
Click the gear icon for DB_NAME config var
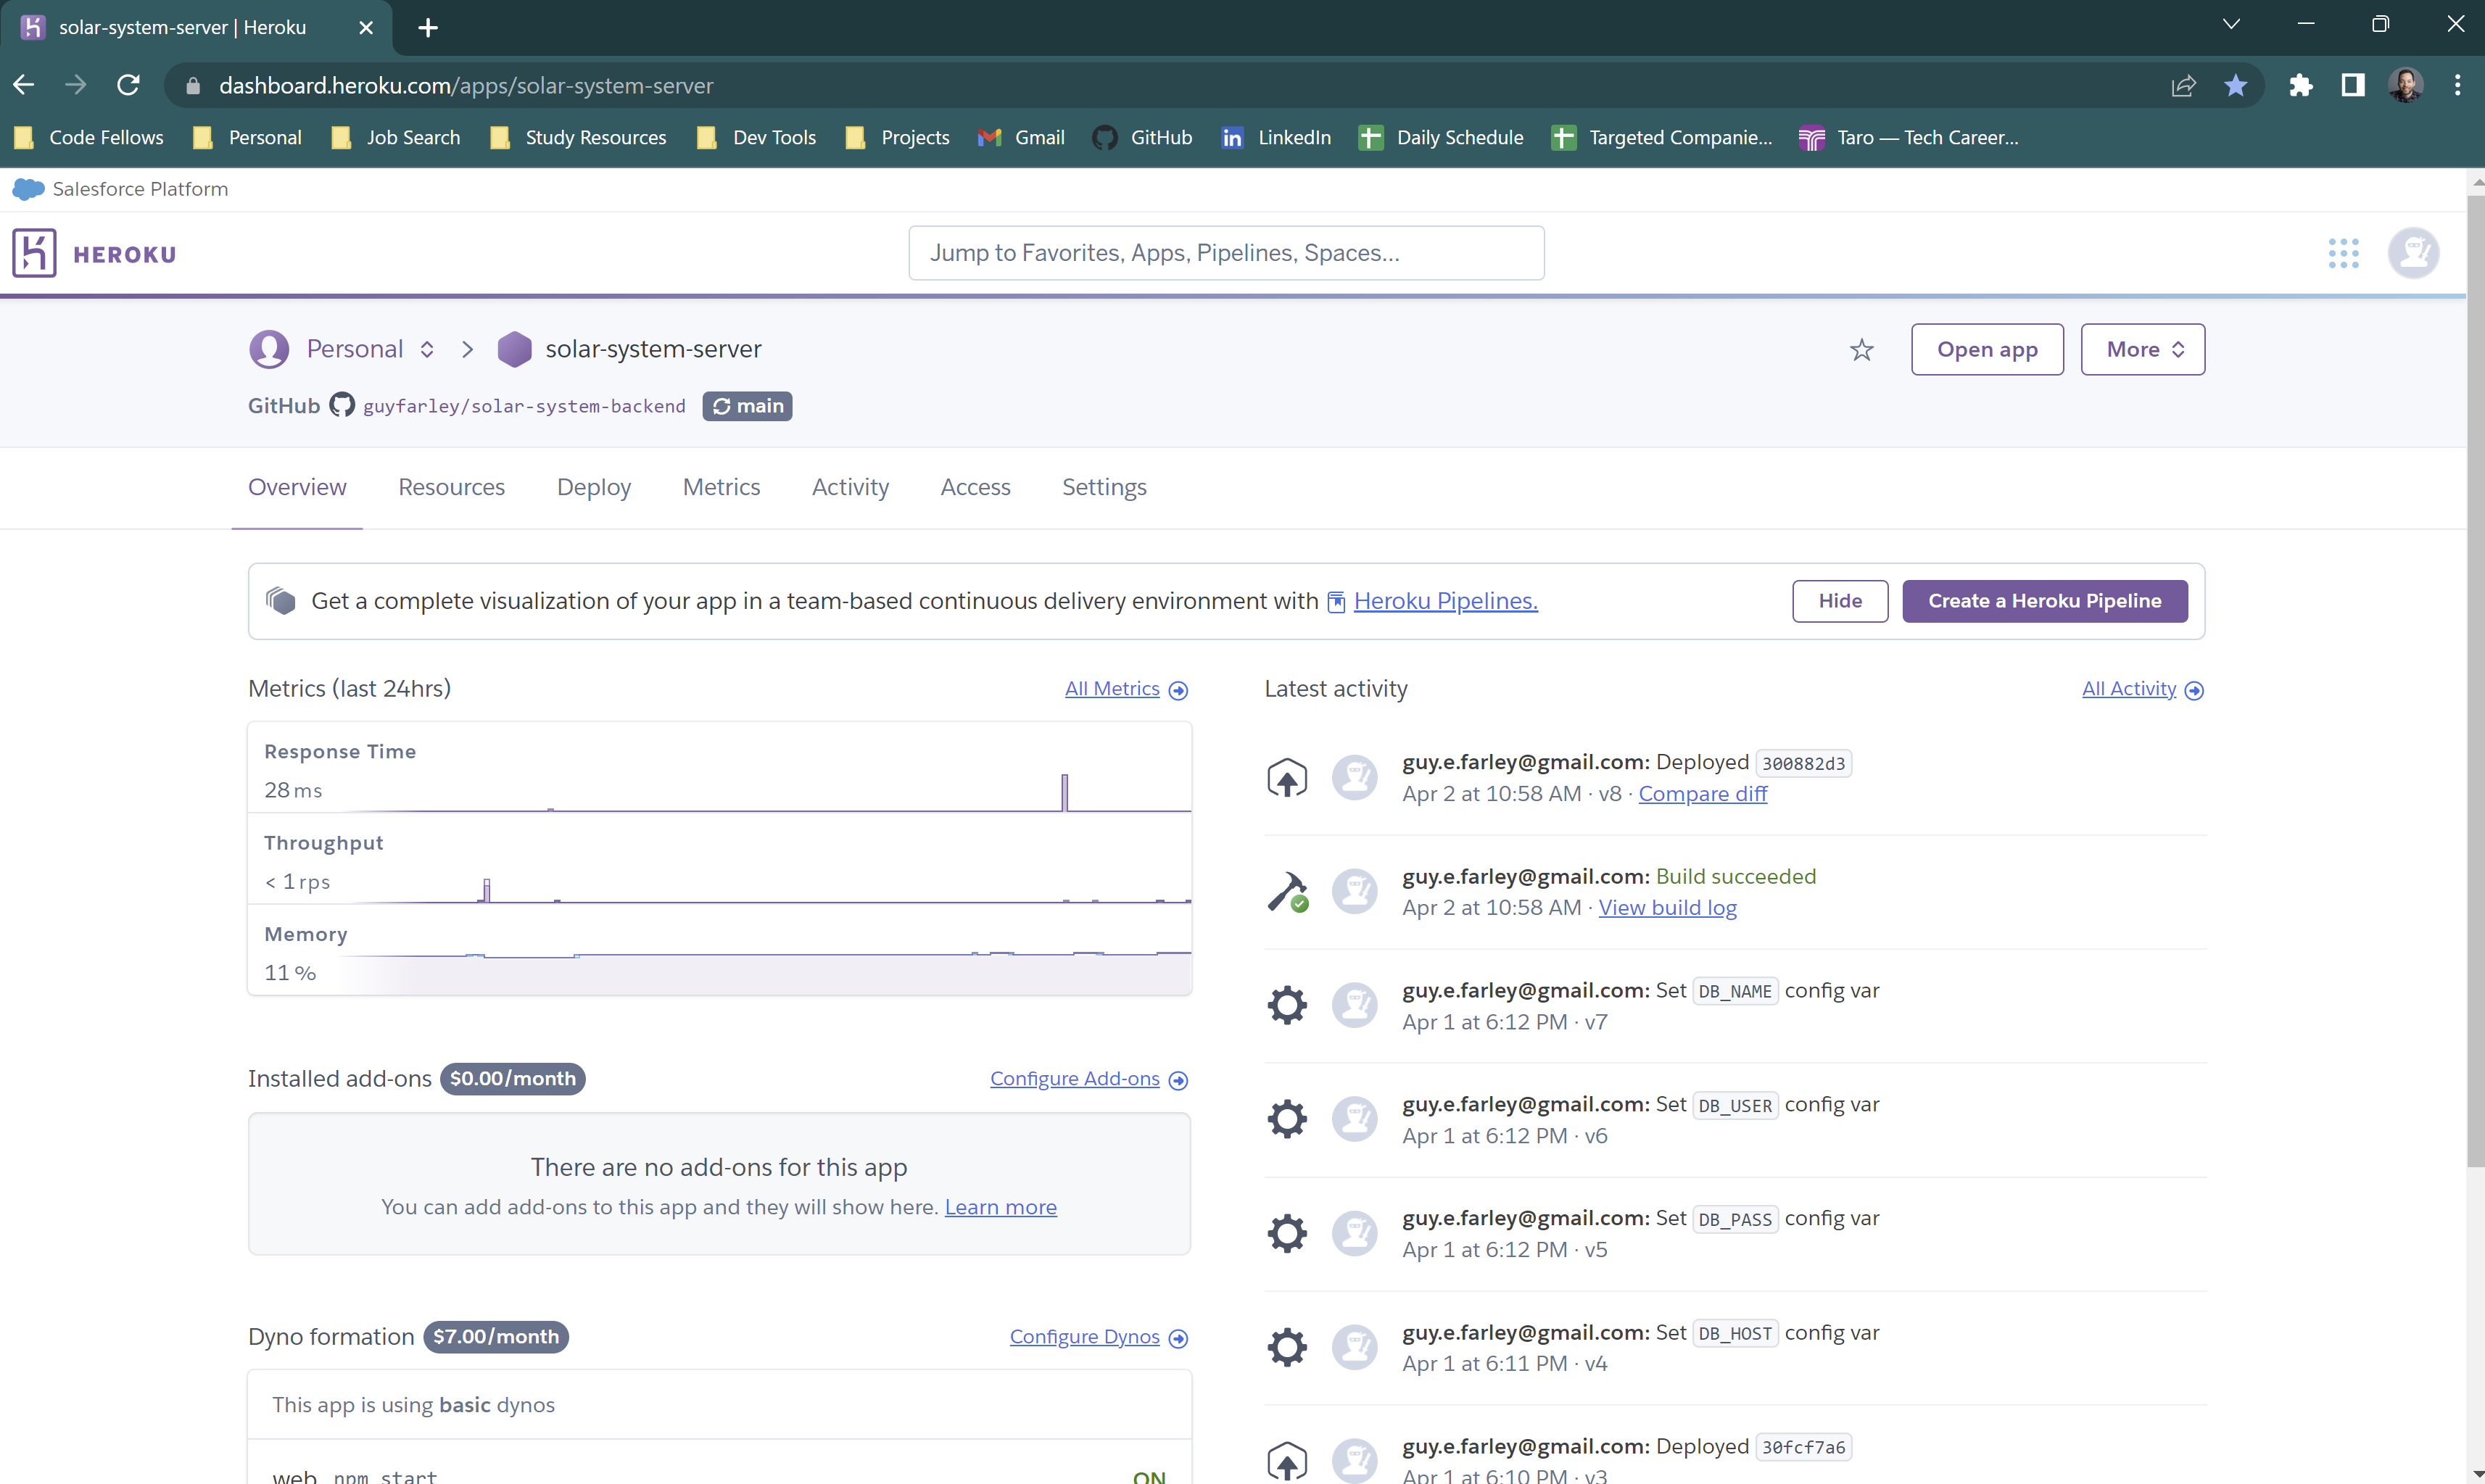[x=1287, y=1005]
